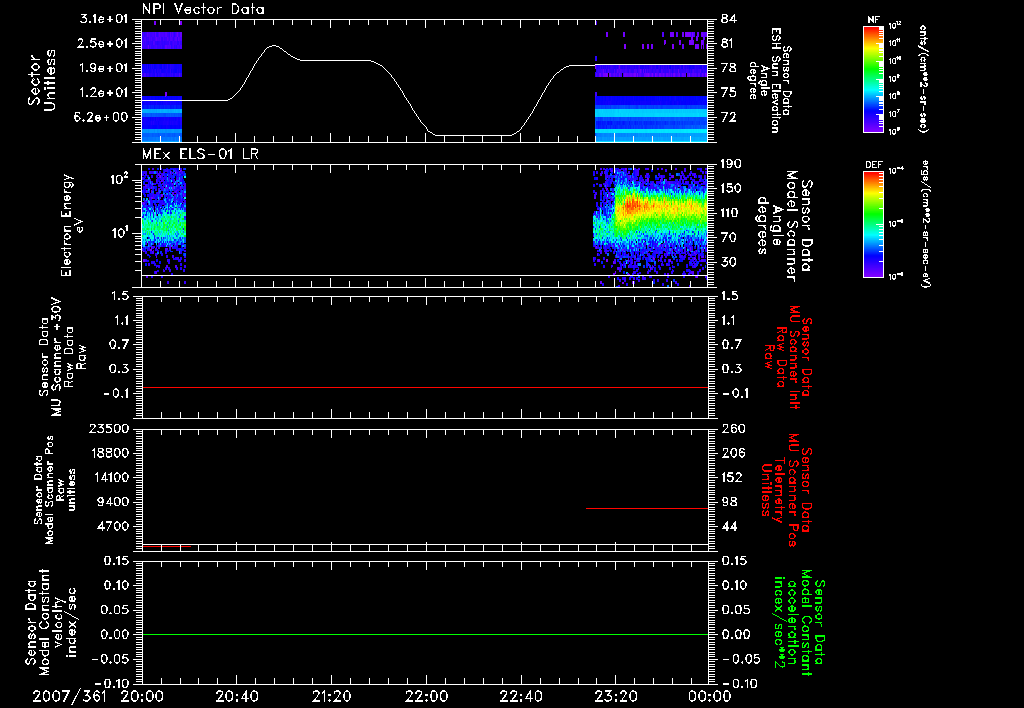The image size is (1024, 708).
Task: Click the 98 telemetry position tick
Action: pyautogui.click(x=729, y=502)
